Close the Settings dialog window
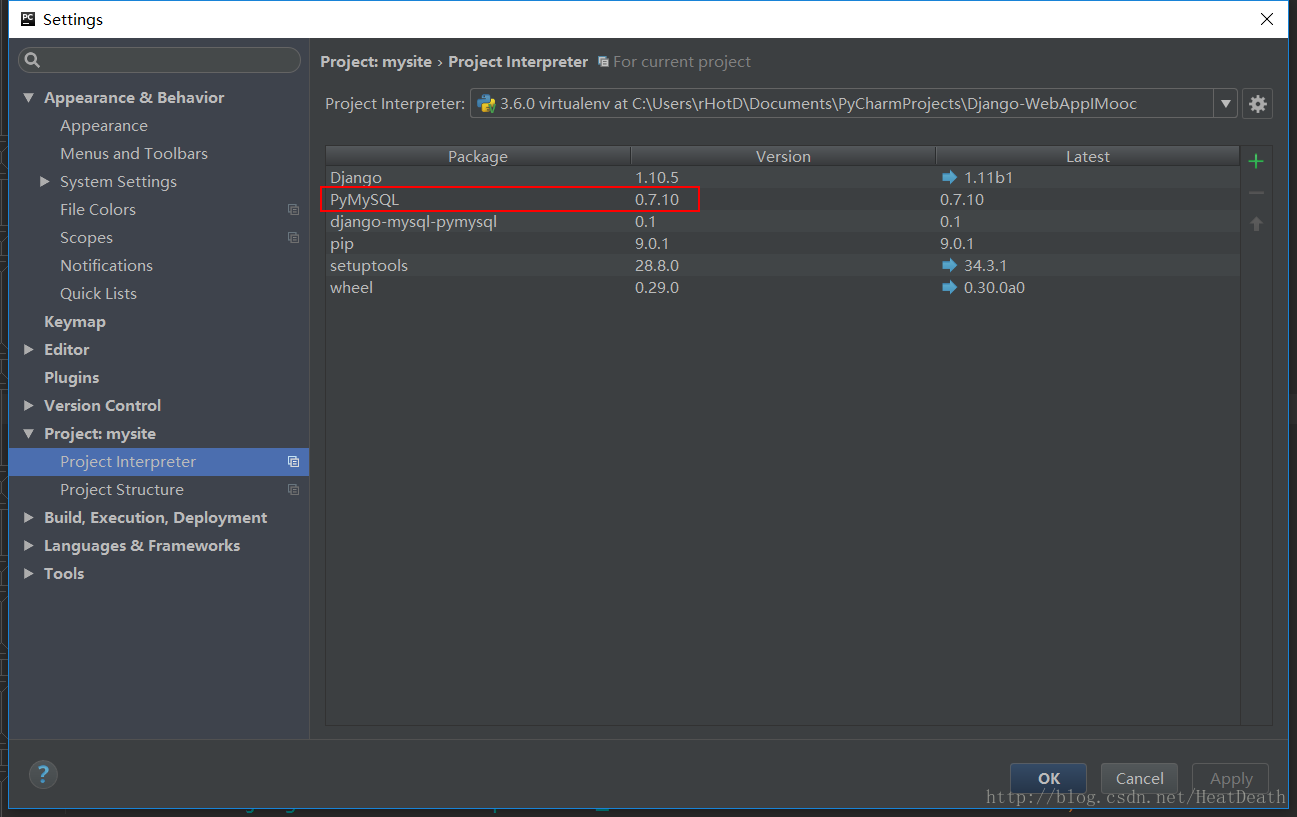 tap(1267, 19)
